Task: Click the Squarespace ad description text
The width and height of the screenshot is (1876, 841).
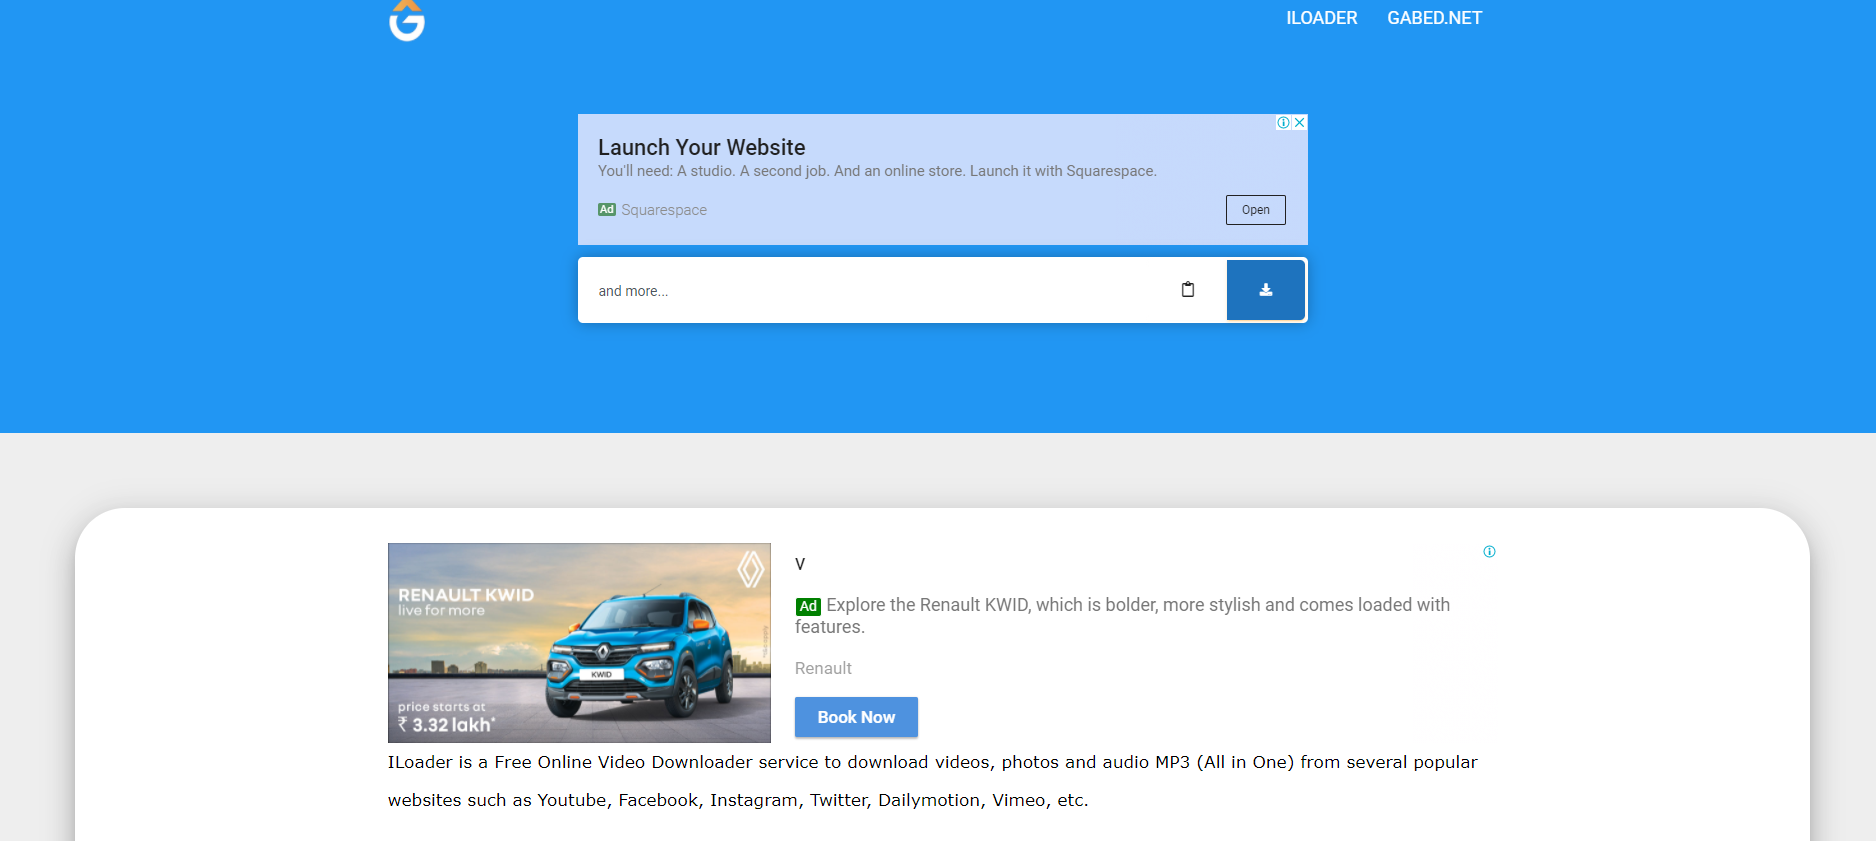Action: click(x=876, y=171)
